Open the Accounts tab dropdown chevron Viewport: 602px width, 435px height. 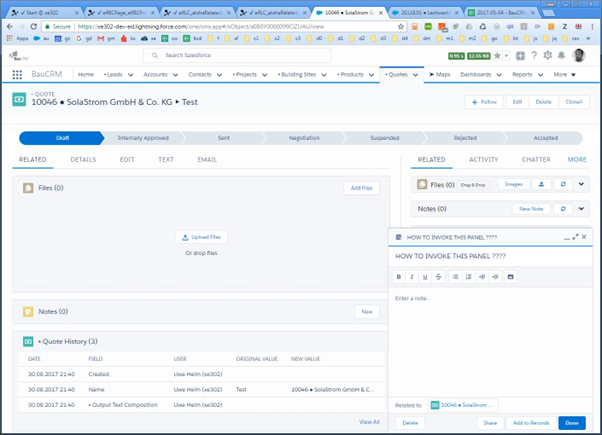175,75
